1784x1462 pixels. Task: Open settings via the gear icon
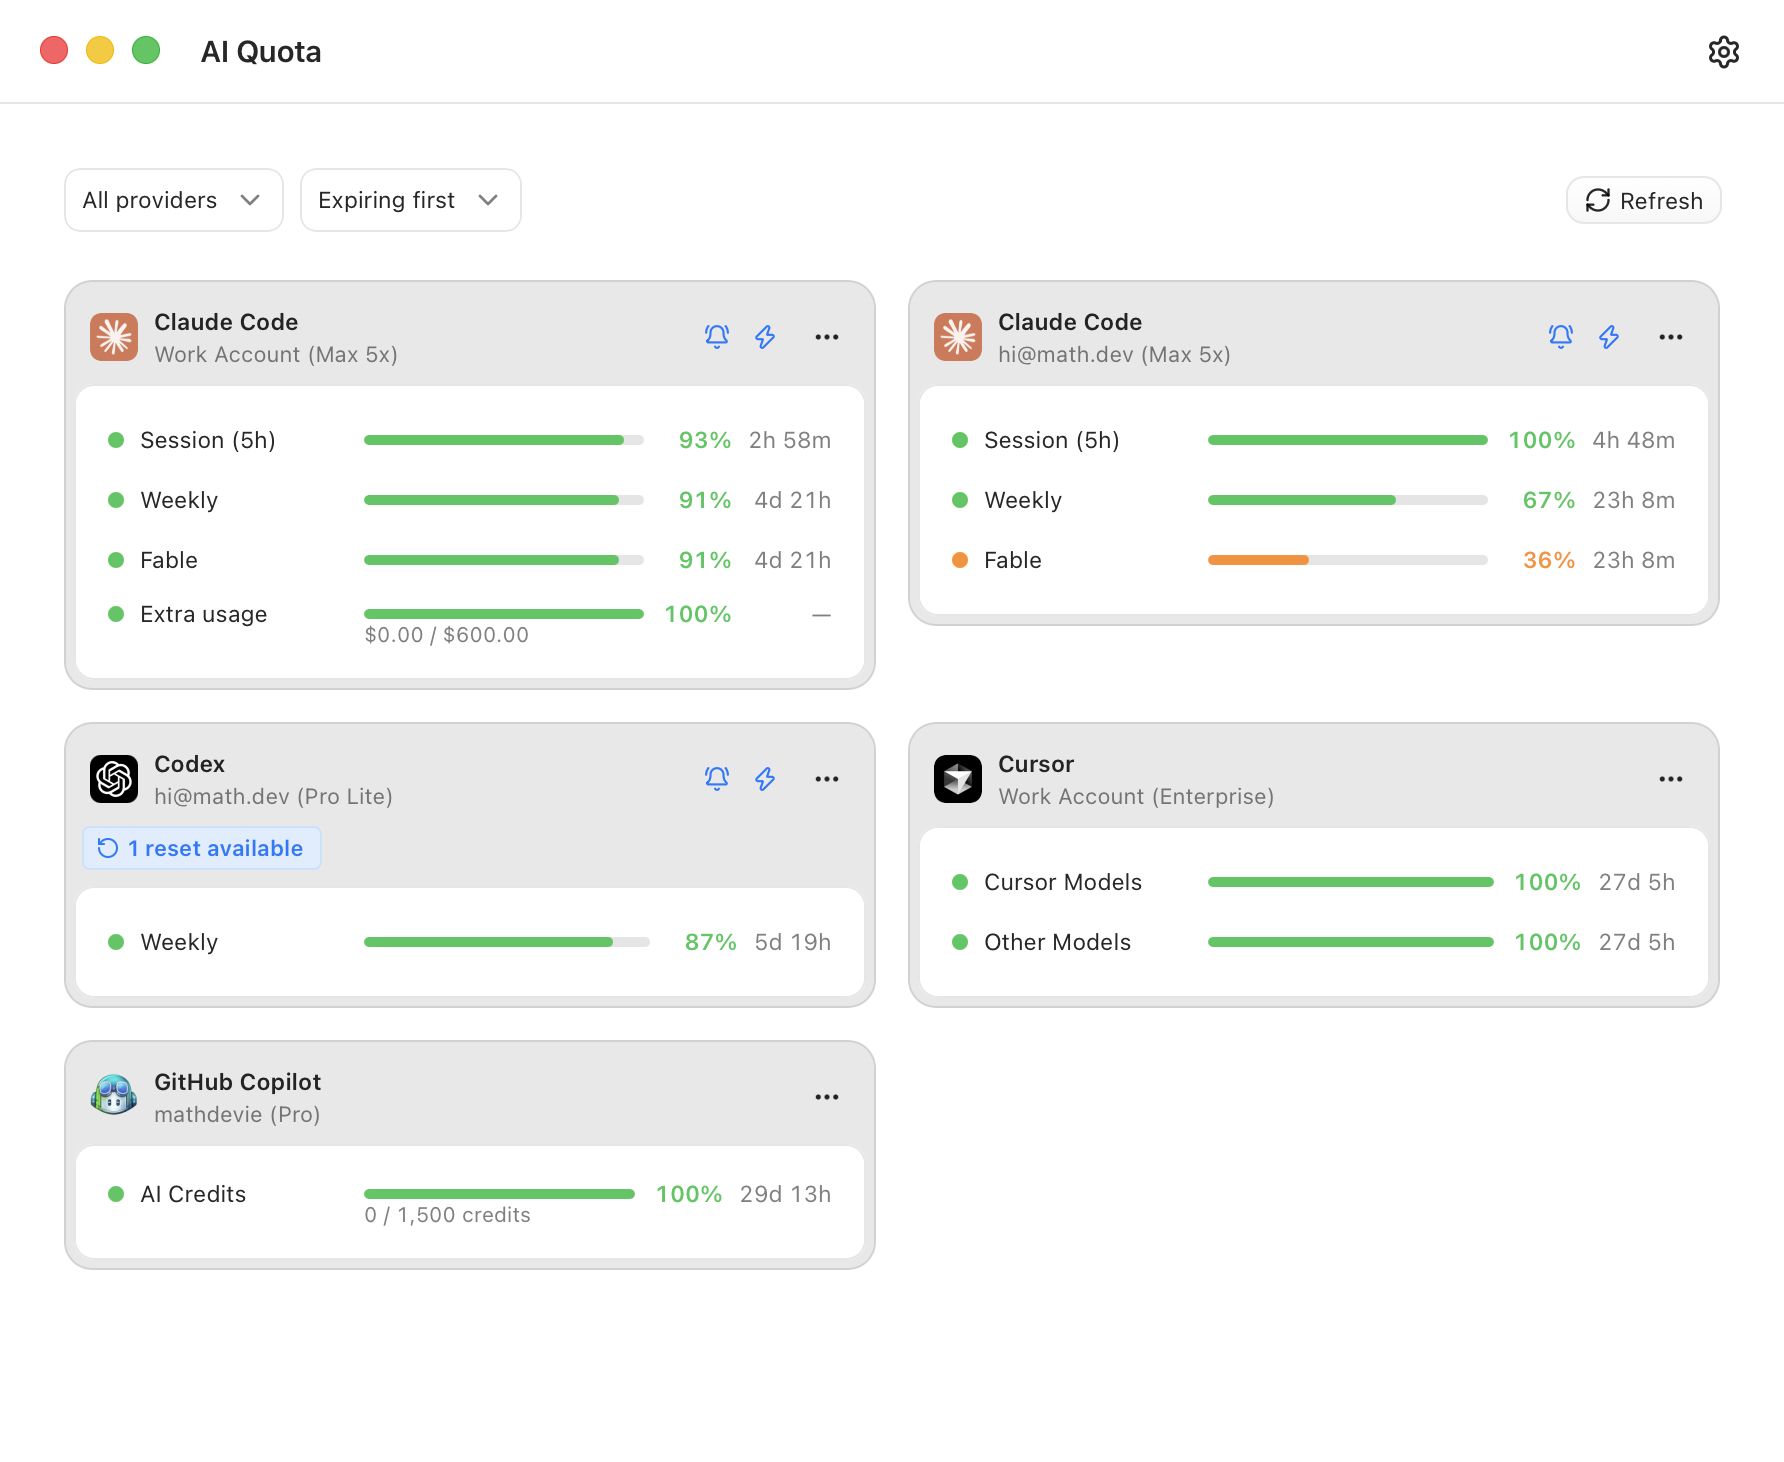1723,52
